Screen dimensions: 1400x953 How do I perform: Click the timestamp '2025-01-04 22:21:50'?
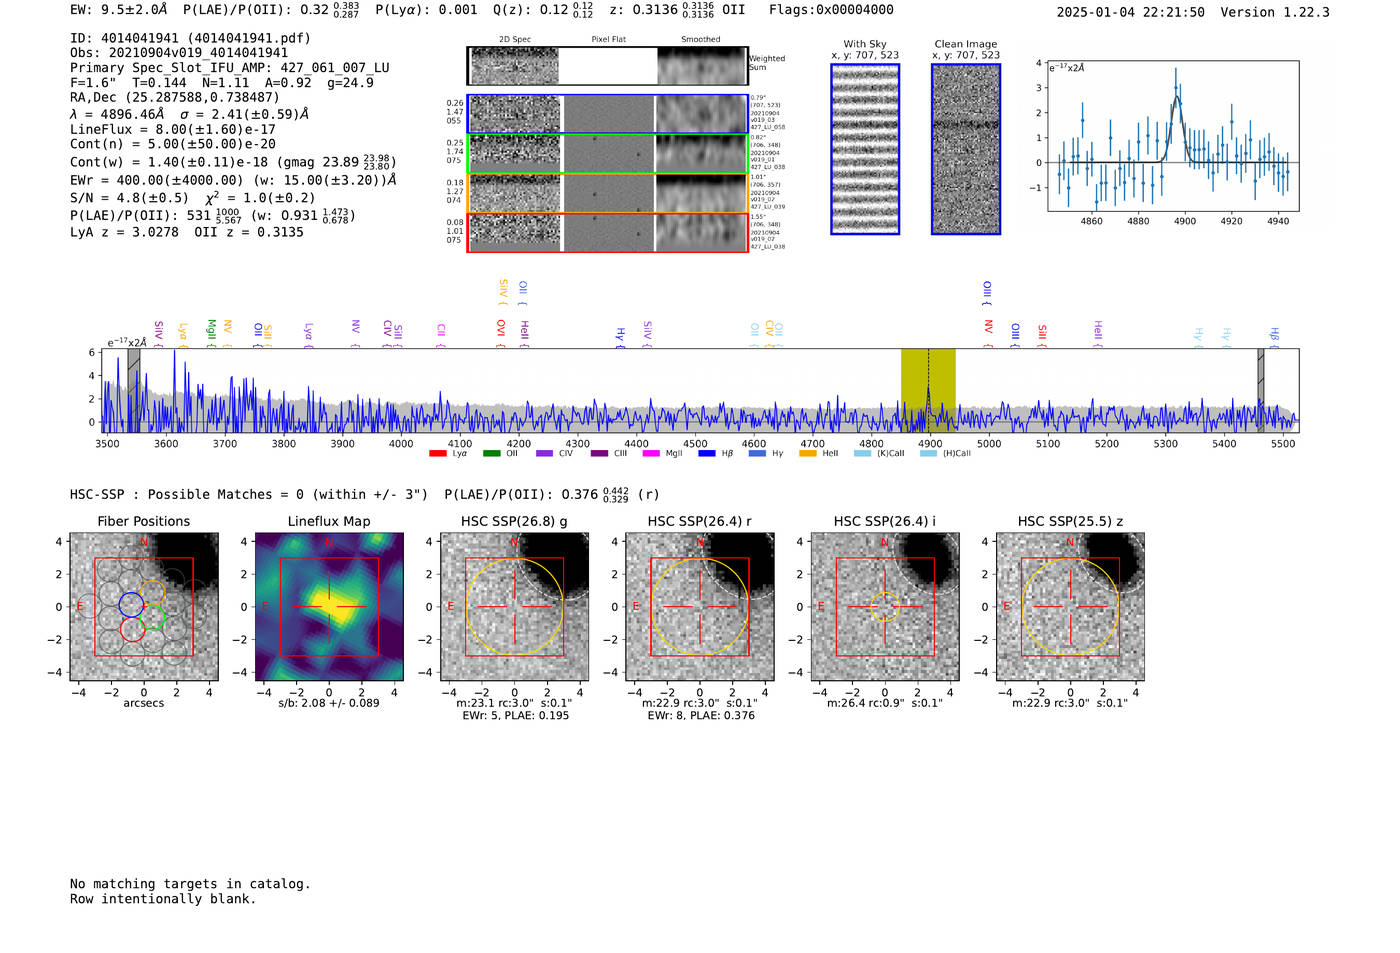point(1131,12)
